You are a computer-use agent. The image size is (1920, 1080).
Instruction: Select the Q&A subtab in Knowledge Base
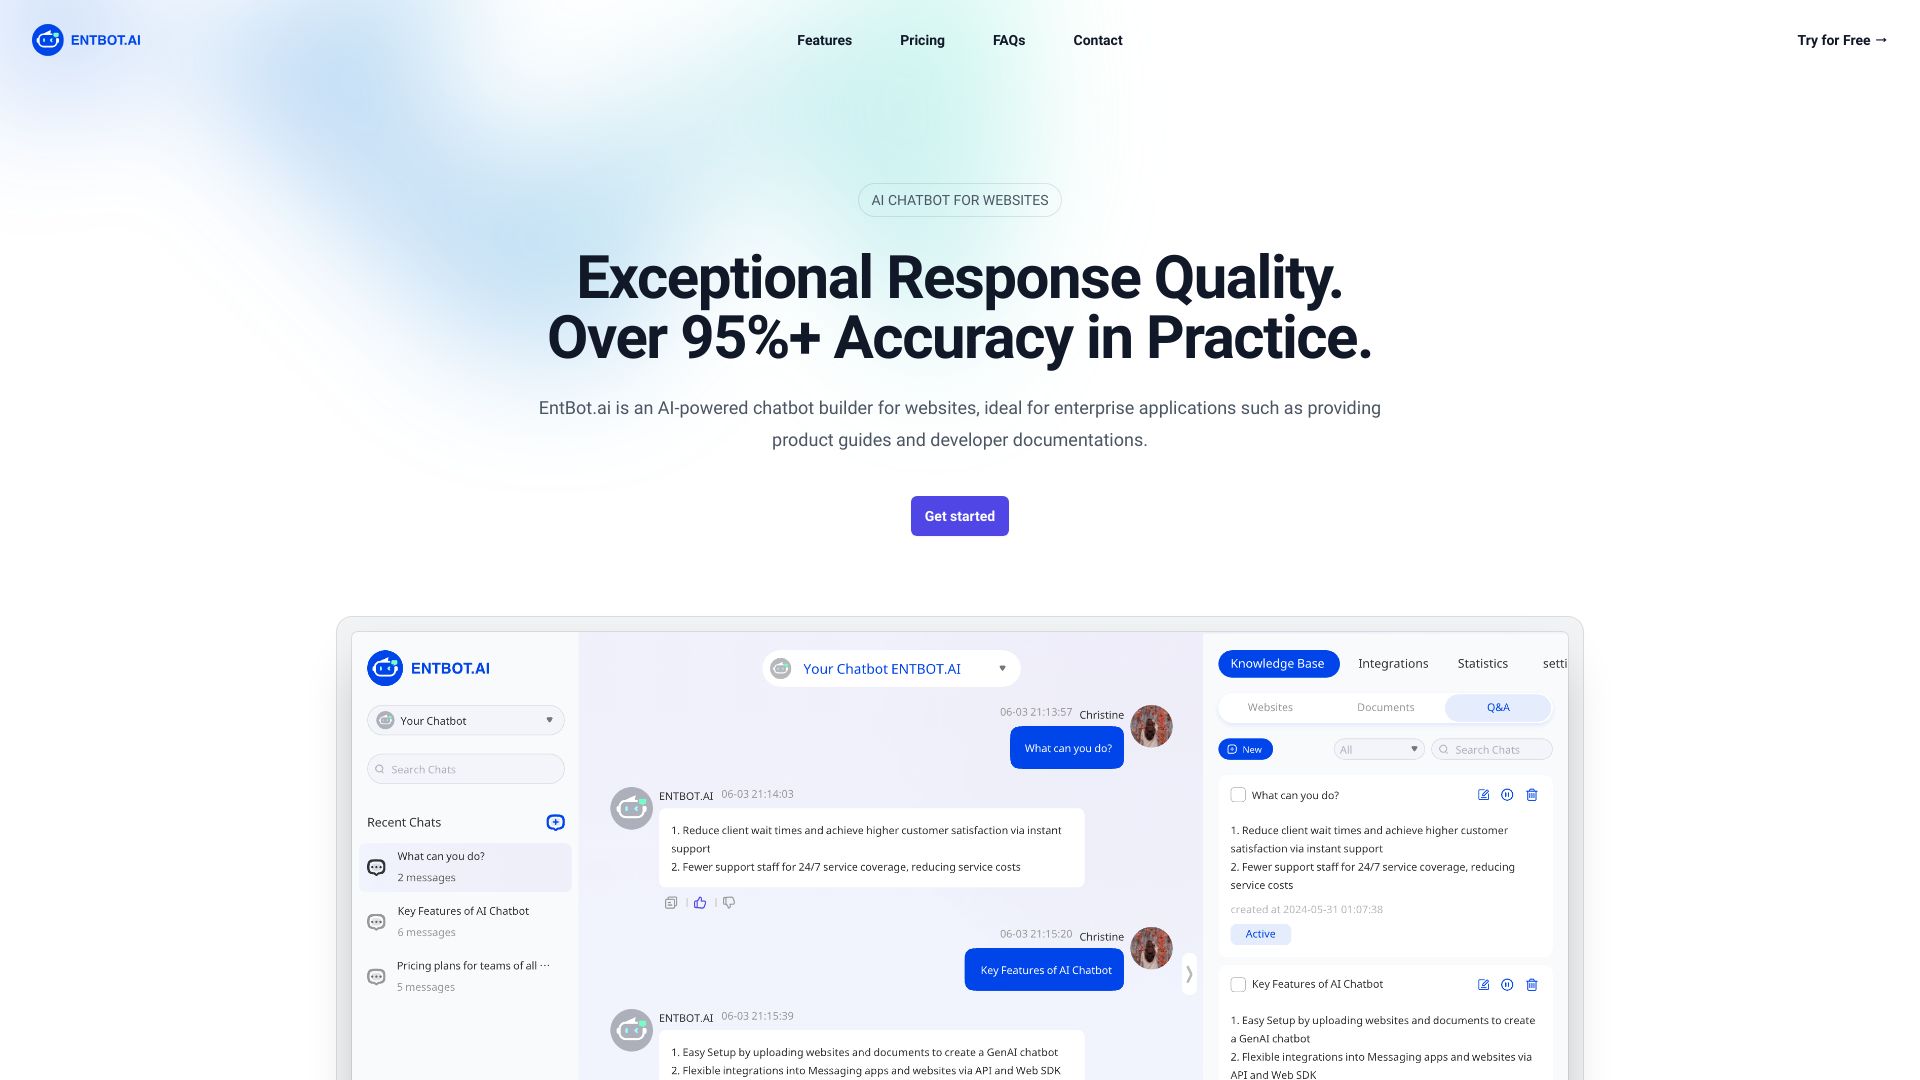pyautogui.click(x=1498, y=707)
